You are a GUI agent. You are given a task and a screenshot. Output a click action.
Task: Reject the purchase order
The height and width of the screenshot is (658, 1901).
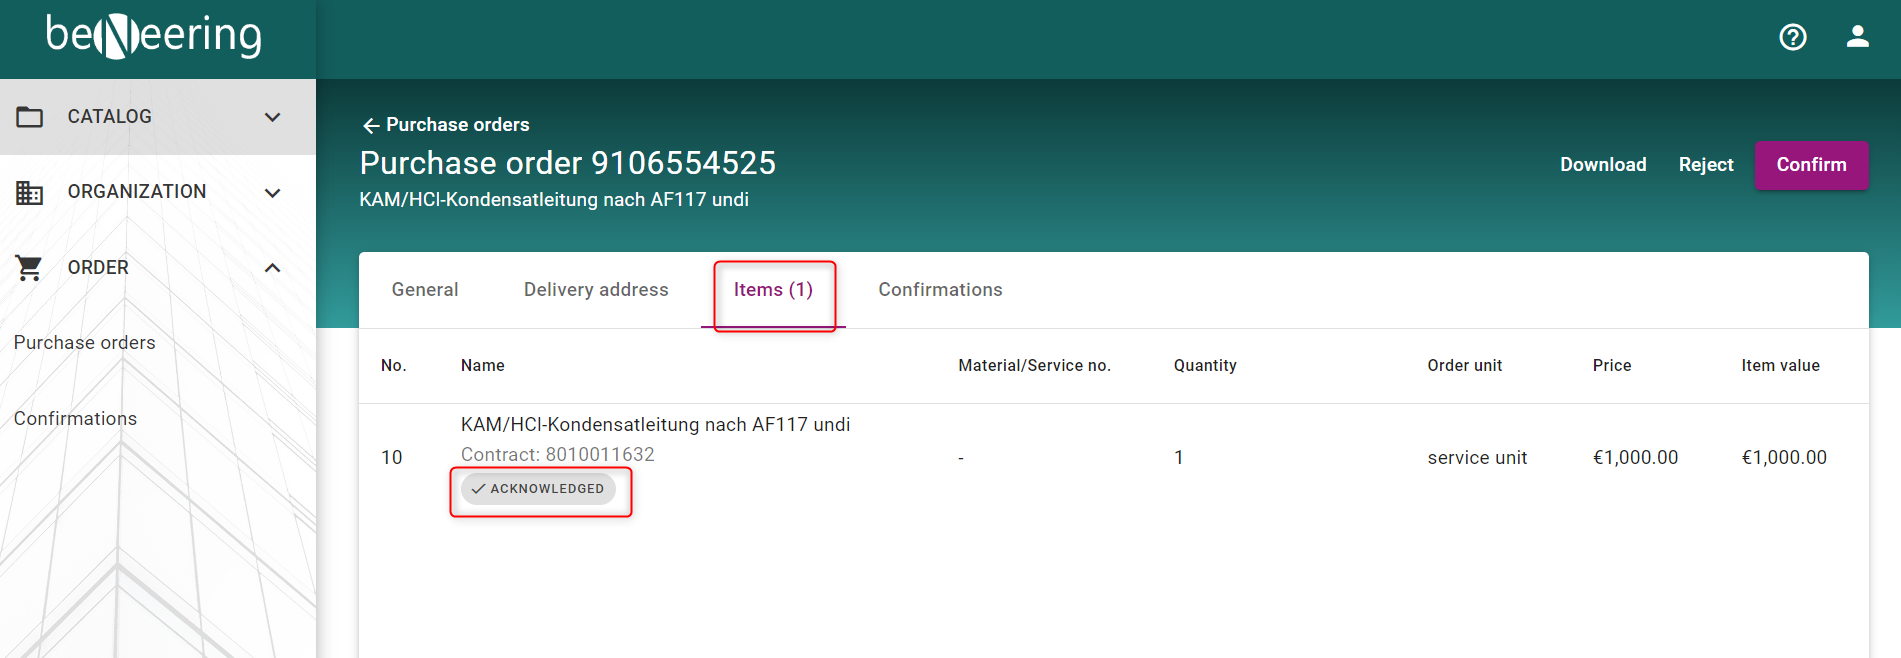click(1705, 165)
